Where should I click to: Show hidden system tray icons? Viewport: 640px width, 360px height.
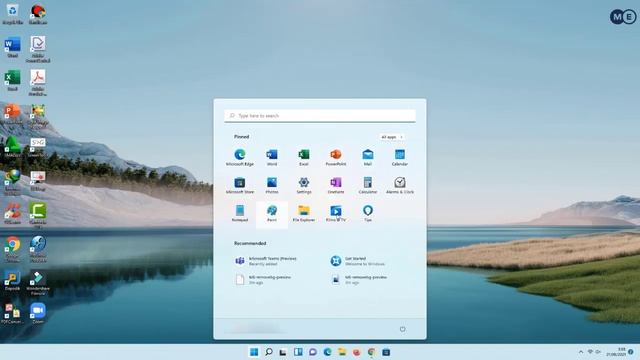point(581,352)
